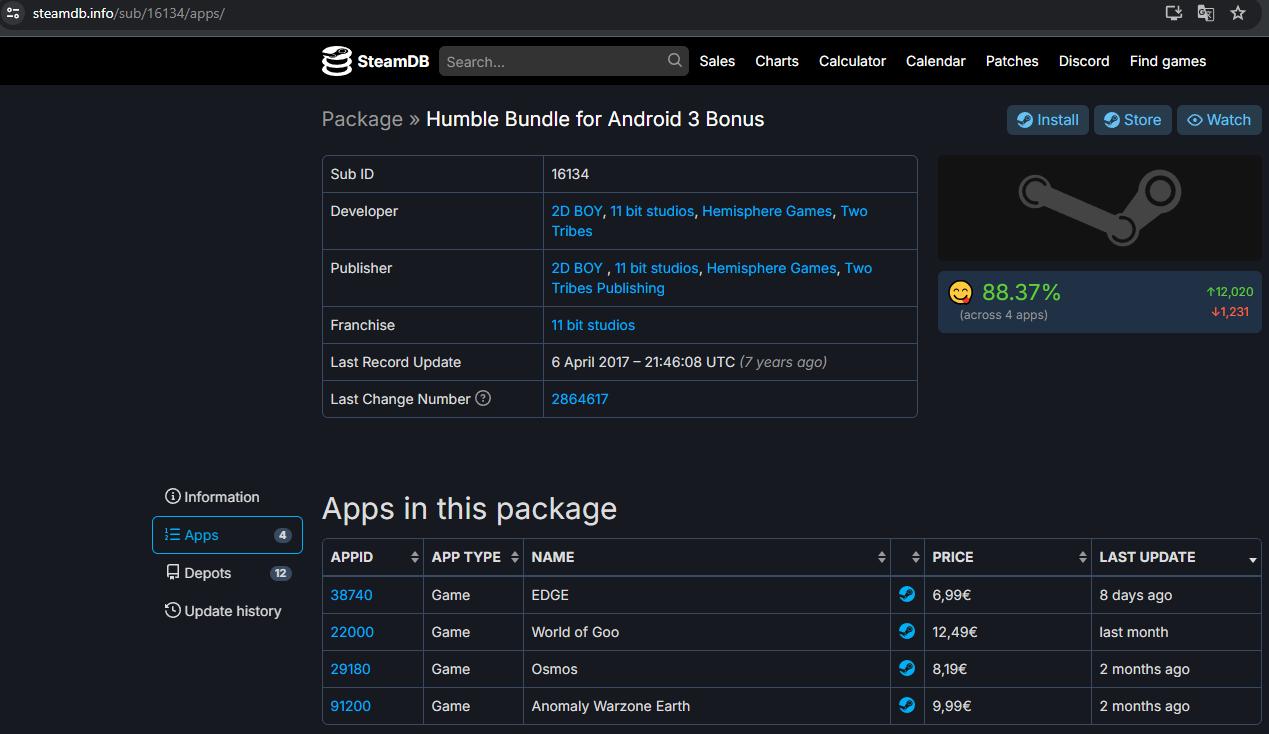Sort table by PRICE column

tap(1007, 557)
